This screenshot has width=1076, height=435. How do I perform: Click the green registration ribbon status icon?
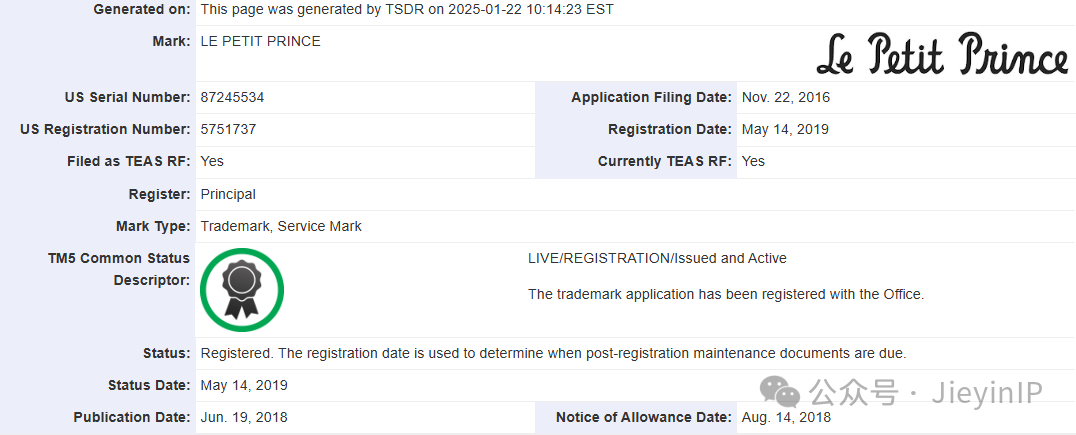[242, 290]
